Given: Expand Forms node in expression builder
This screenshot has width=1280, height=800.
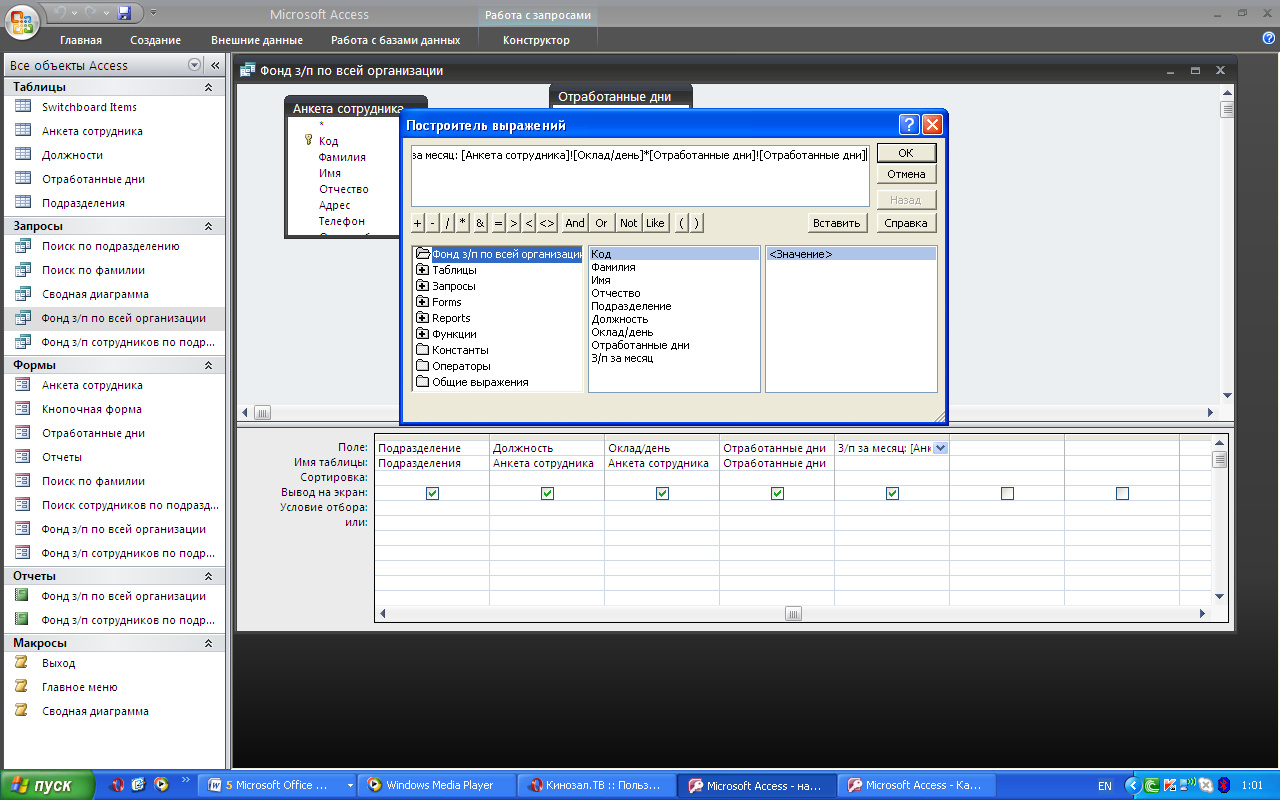Looking at the screenshot, I should (x=422, y=302).
